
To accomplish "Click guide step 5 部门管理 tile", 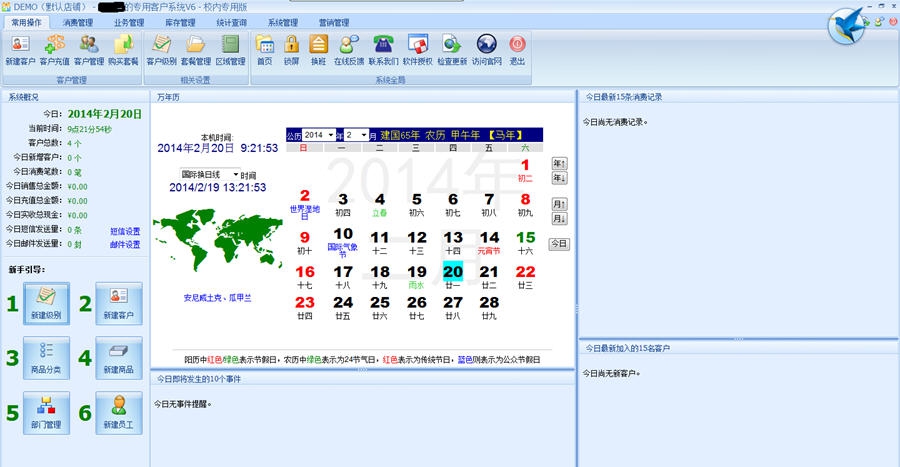I will coord(46,413).
